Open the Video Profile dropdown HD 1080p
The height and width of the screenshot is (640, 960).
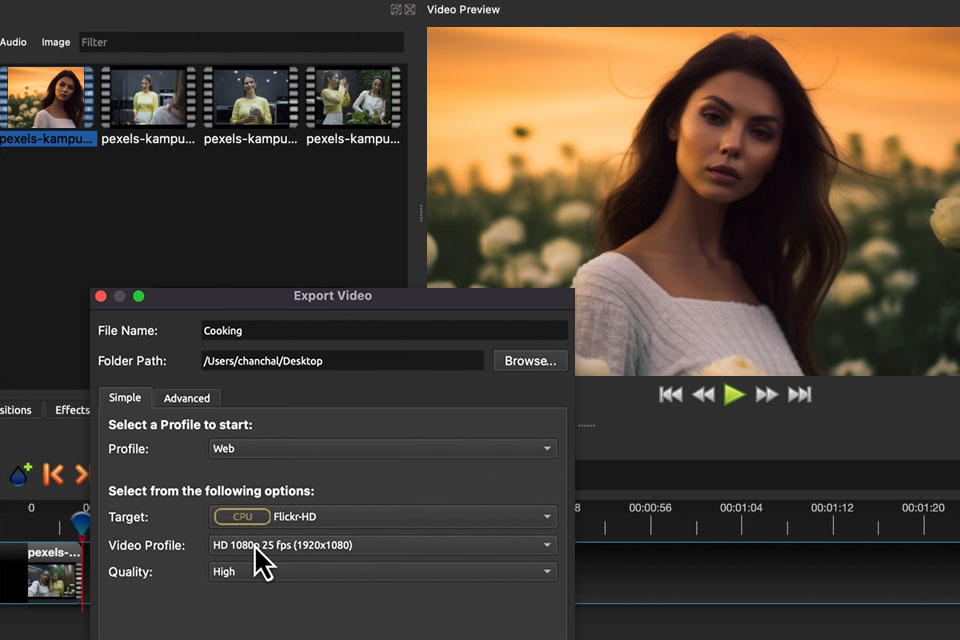click(383, 545)
